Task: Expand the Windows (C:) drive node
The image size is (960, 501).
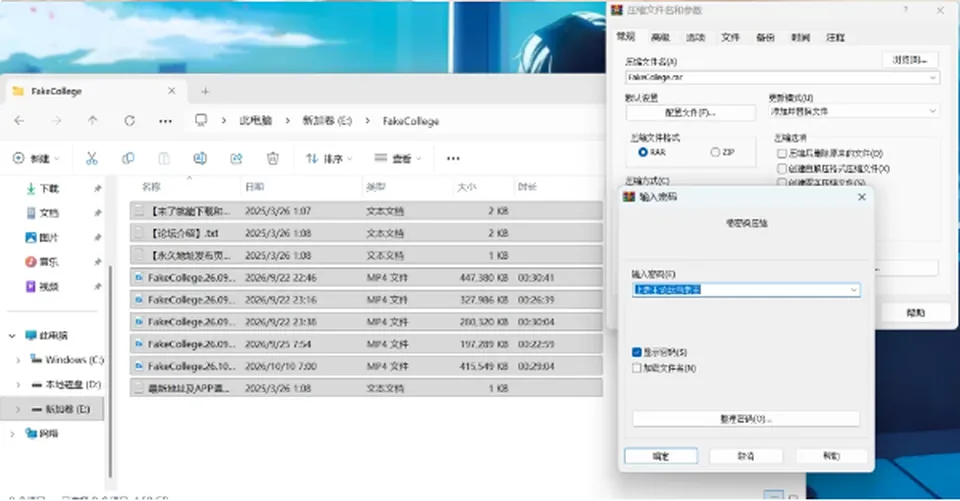Action: 18,360
